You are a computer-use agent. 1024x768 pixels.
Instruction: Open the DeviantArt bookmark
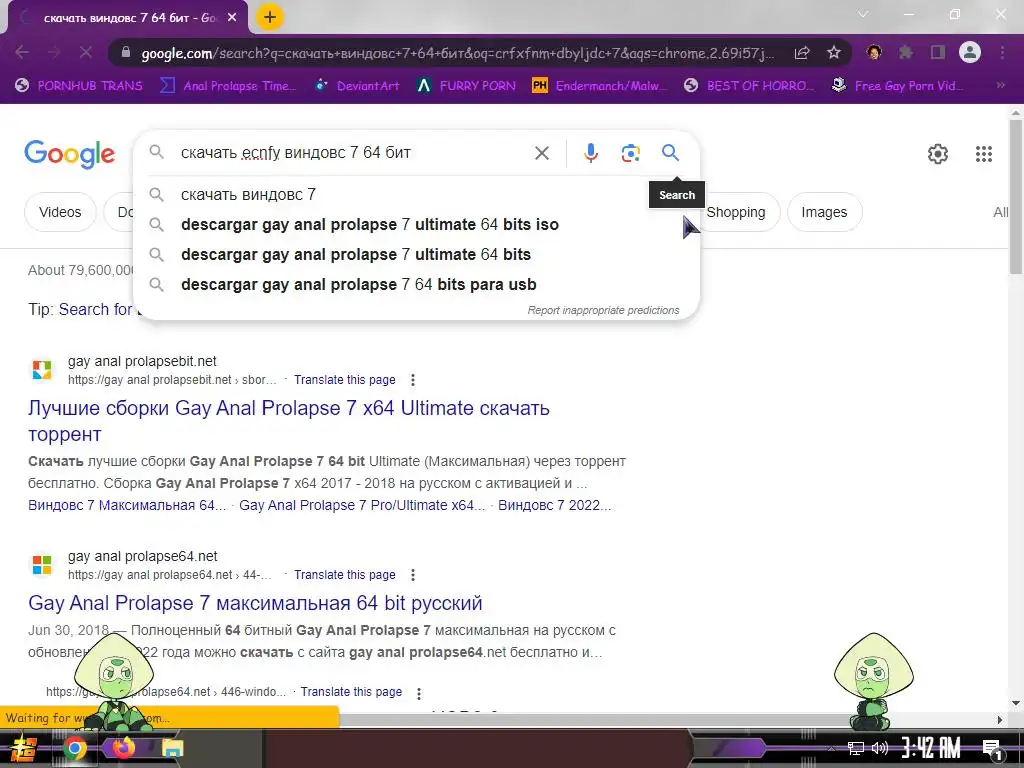coord(357,86)
